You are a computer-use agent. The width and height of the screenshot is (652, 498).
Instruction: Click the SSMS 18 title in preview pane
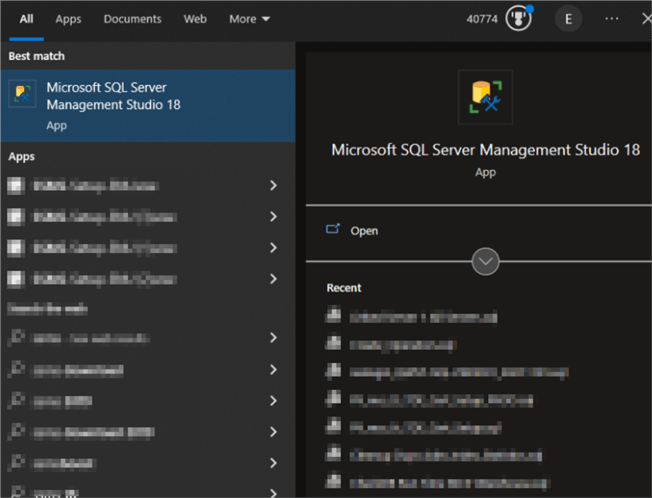tap(485, 150)
